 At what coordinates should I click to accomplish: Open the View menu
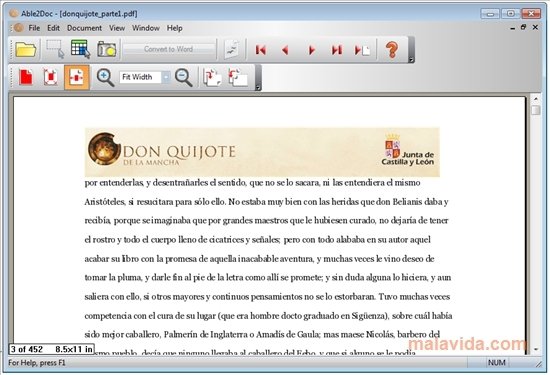point(117,28)
